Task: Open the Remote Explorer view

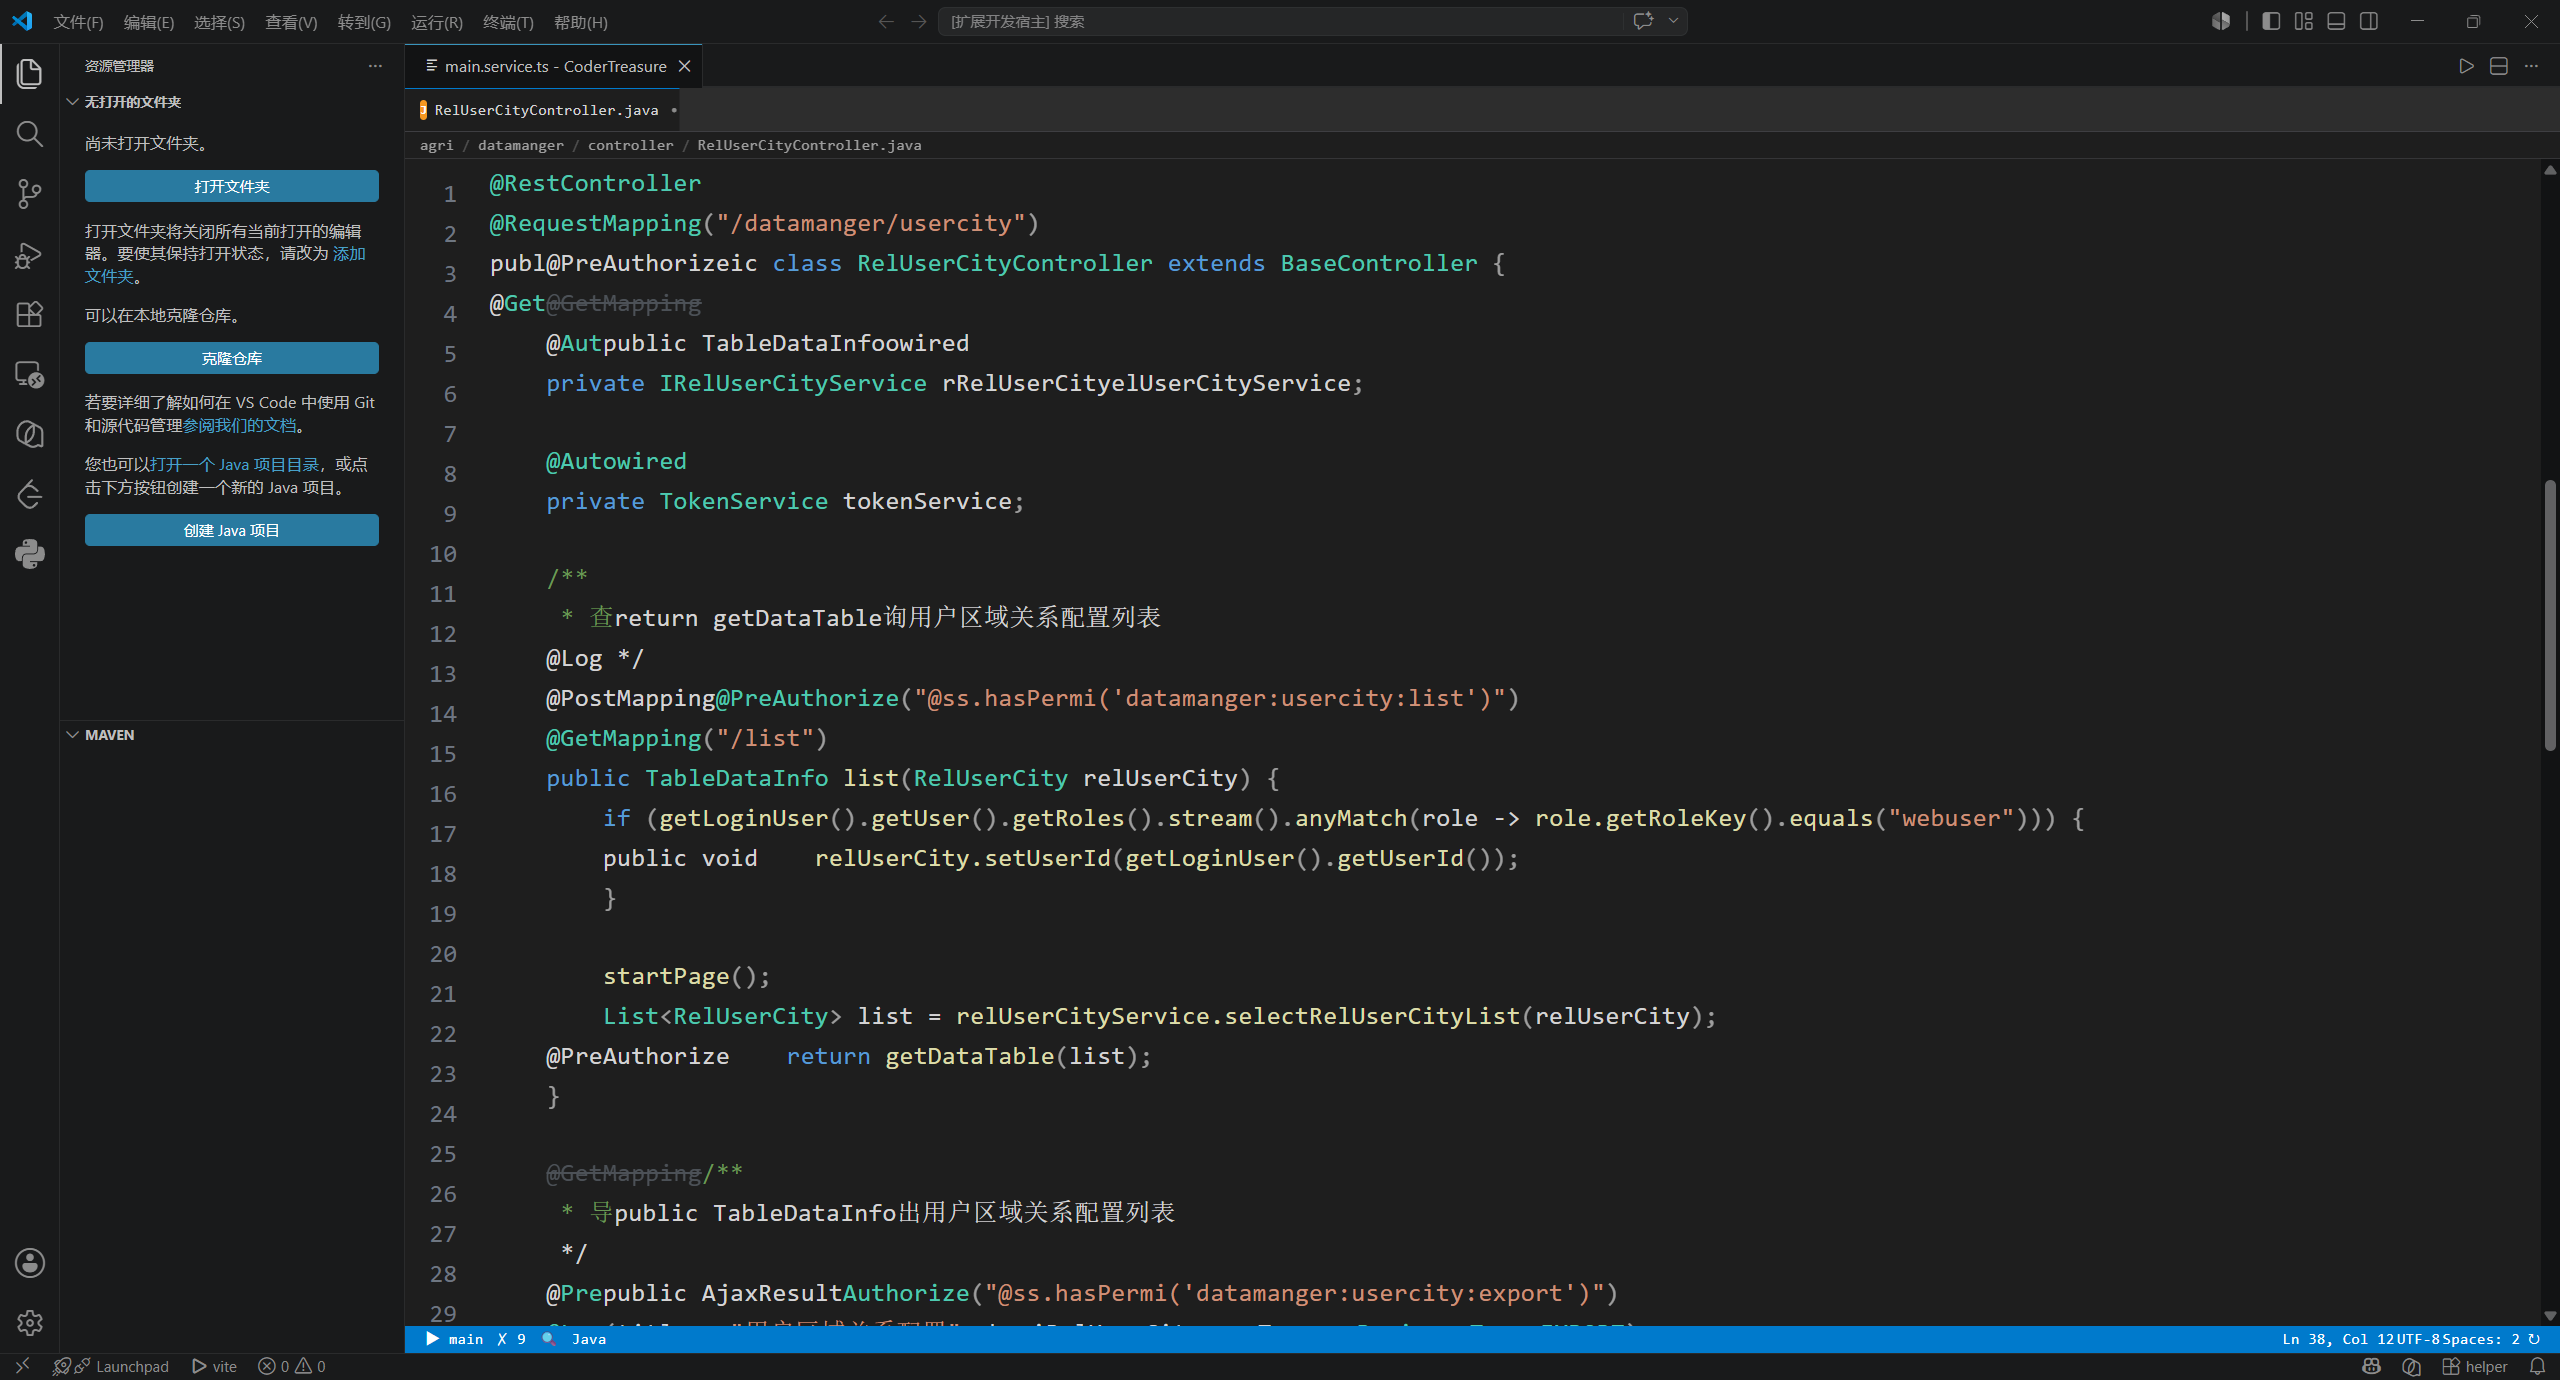Action: pyautogui.click(x=29, y=374)
